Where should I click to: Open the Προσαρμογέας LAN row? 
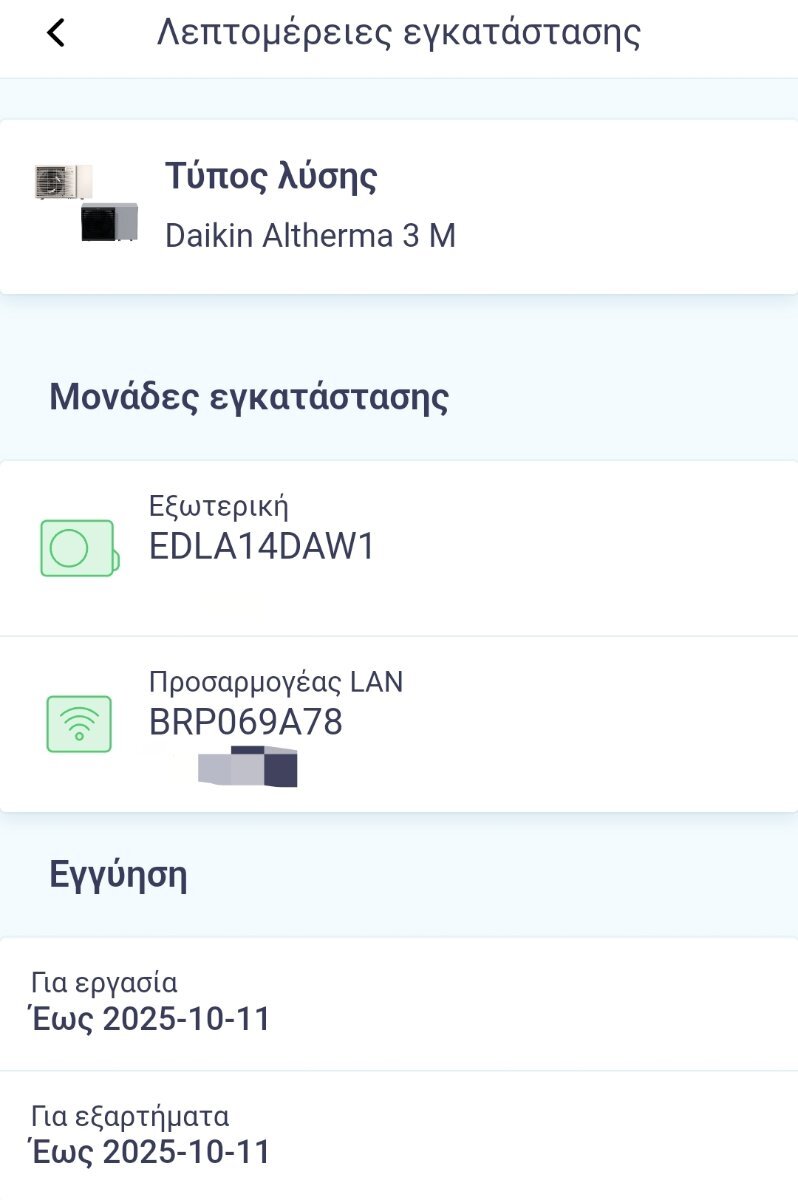[399, 724]
